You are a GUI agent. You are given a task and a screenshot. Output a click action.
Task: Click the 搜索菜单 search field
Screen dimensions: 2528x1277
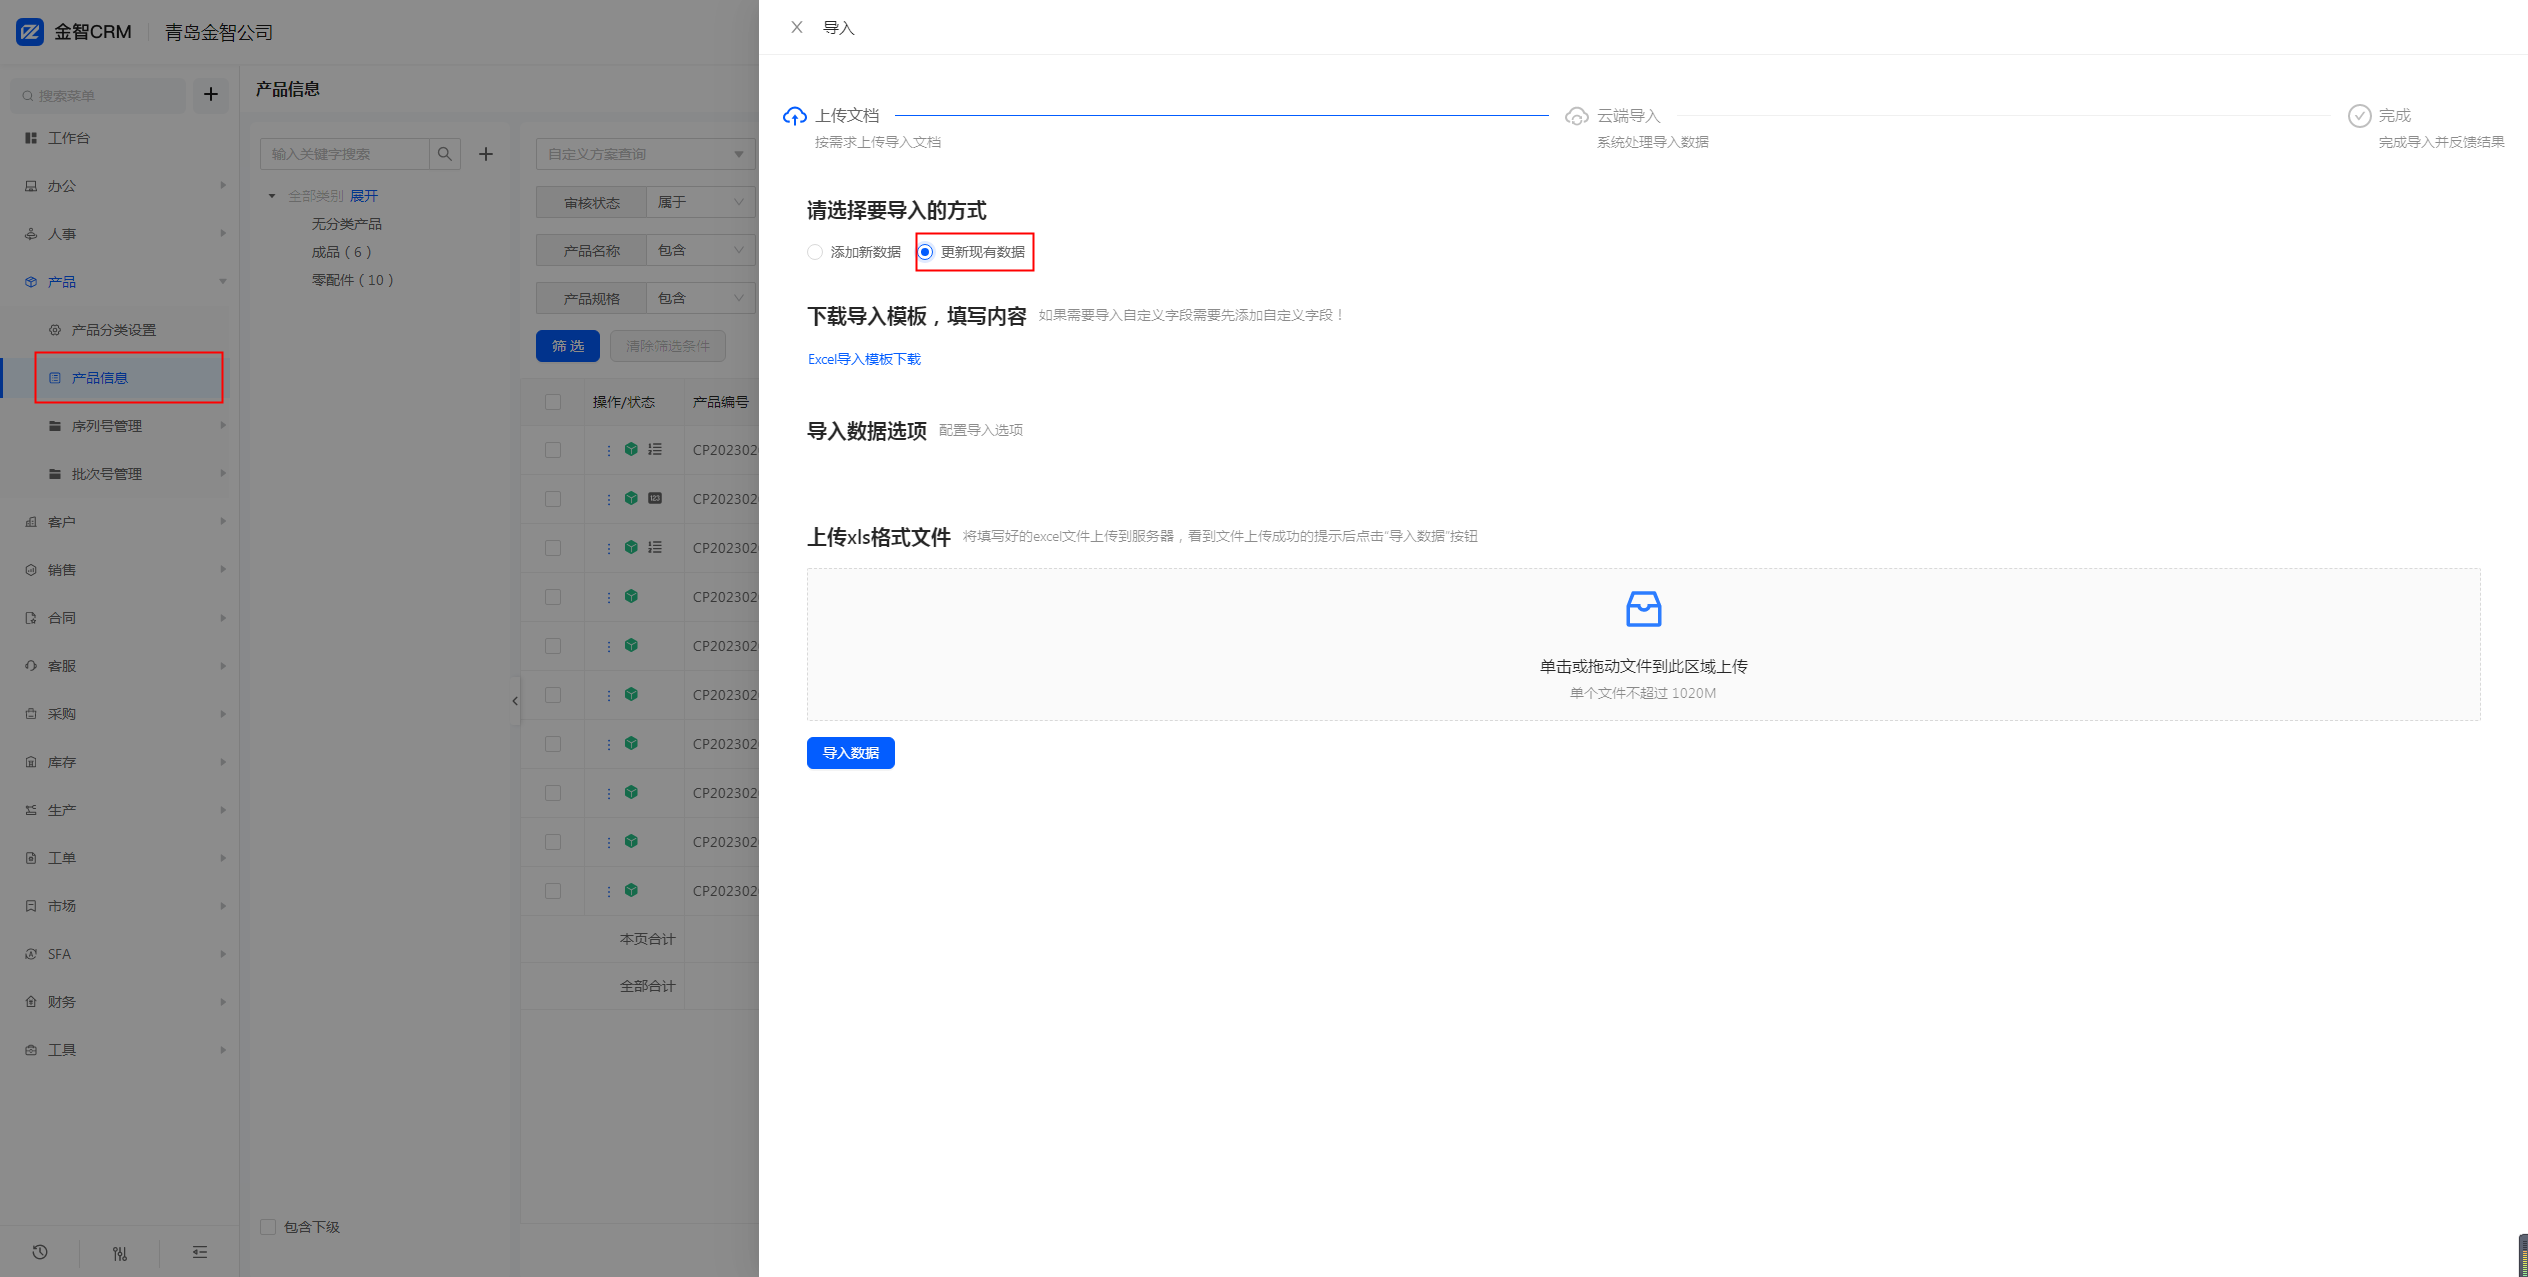(98, 95)
